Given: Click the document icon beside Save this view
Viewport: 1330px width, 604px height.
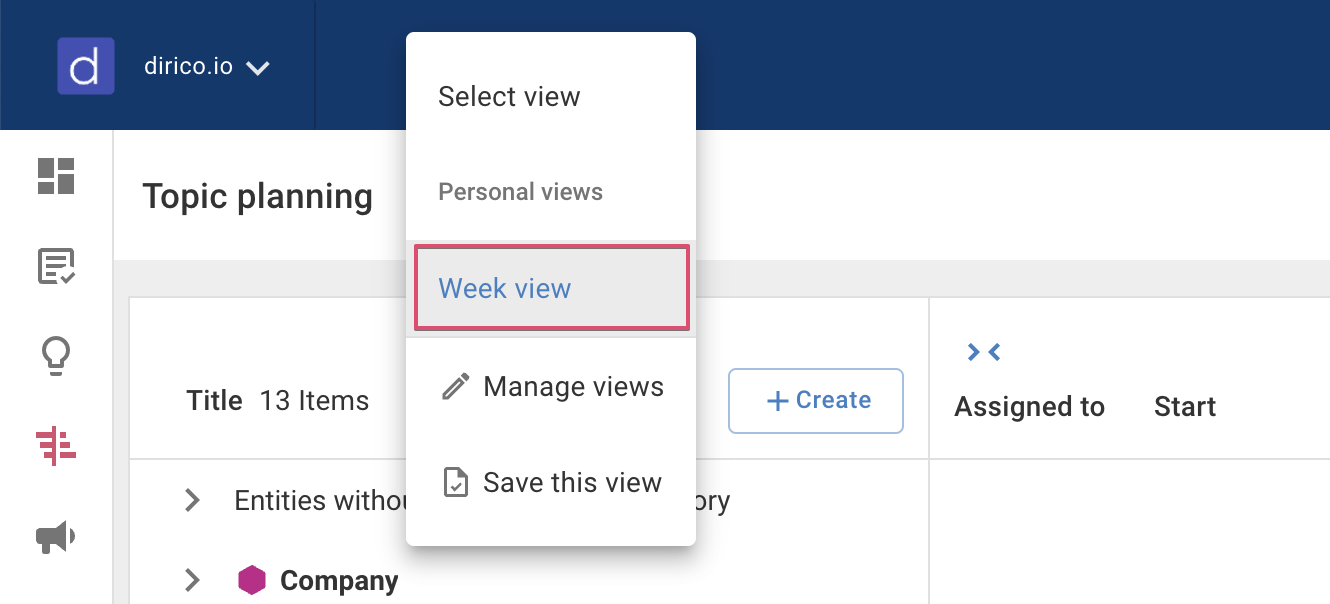Looking at the screenshot, I should (x=456, y=481).
